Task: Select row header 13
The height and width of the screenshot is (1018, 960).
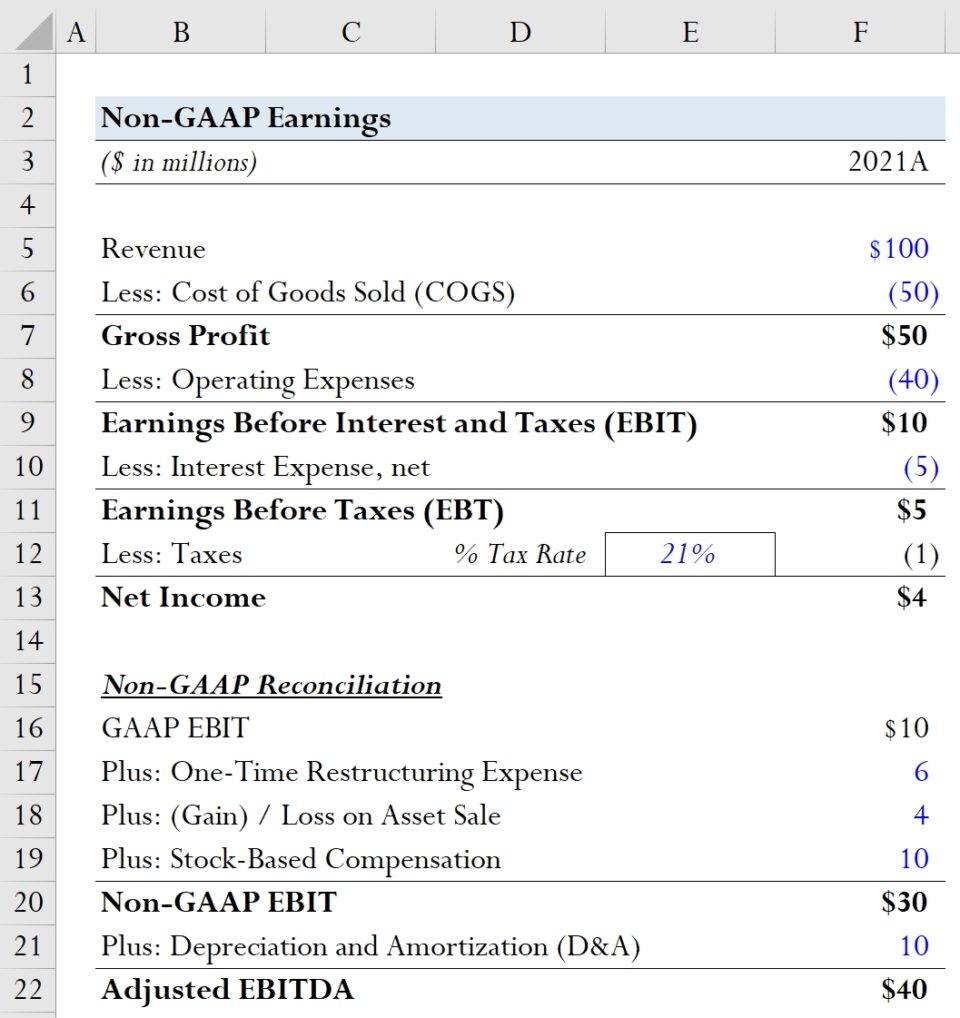Action: (x=28, y=597)
